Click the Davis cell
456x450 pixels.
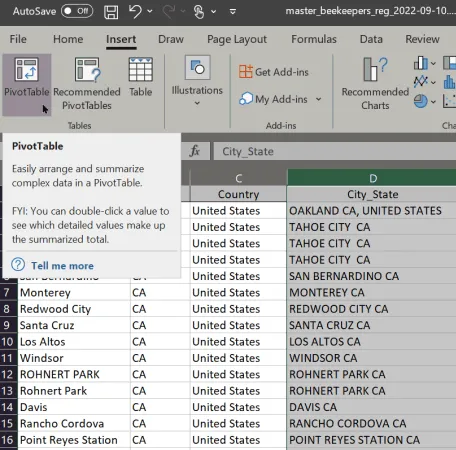coord(74,407)
